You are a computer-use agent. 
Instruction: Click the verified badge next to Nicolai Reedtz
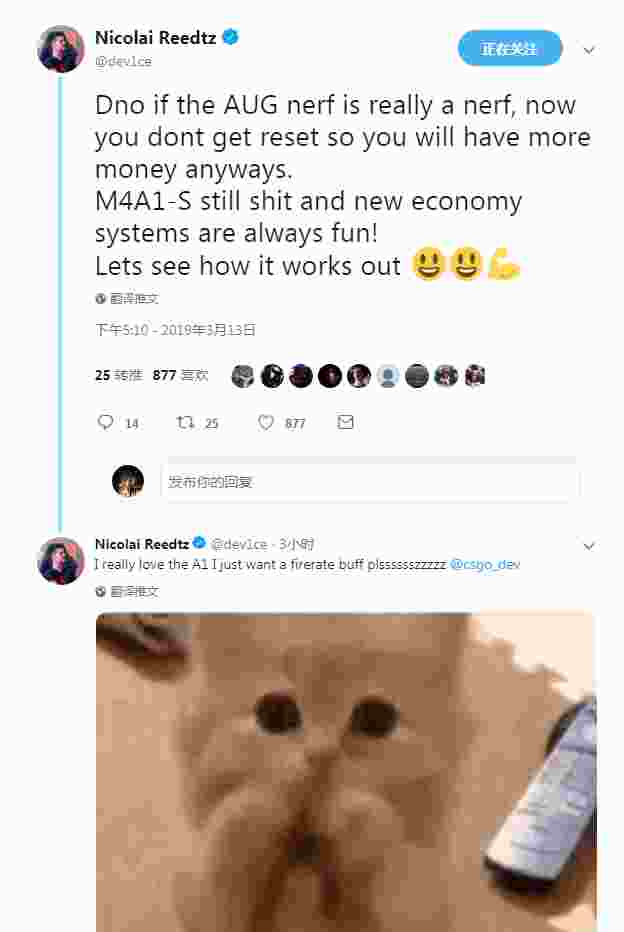[x=231, y=37]
